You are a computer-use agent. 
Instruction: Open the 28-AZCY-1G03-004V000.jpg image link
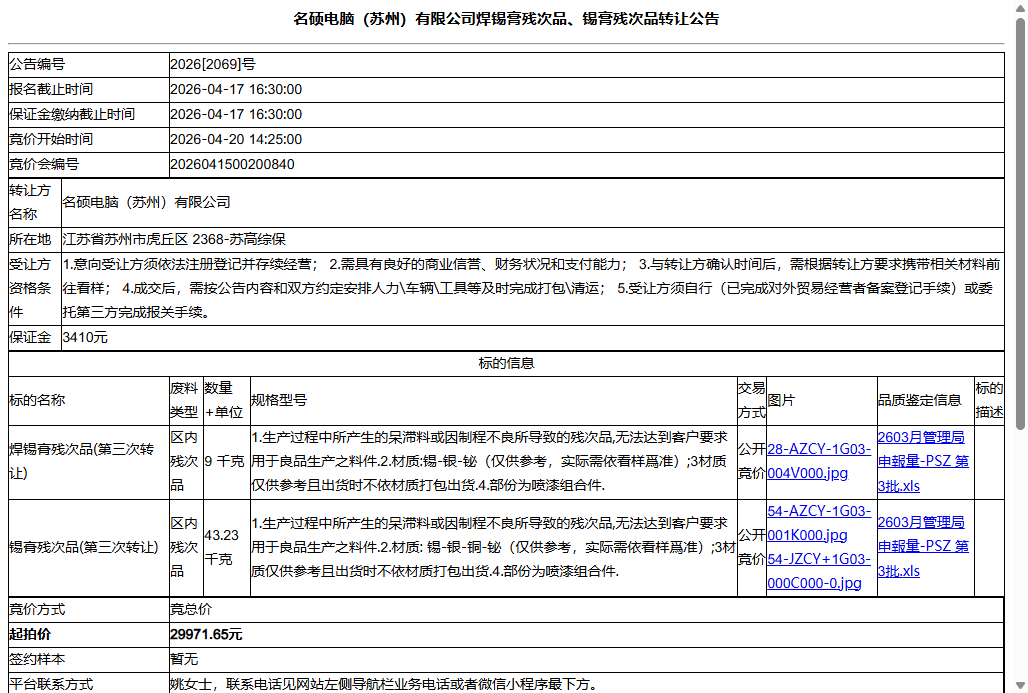click(x=819, y=462)
